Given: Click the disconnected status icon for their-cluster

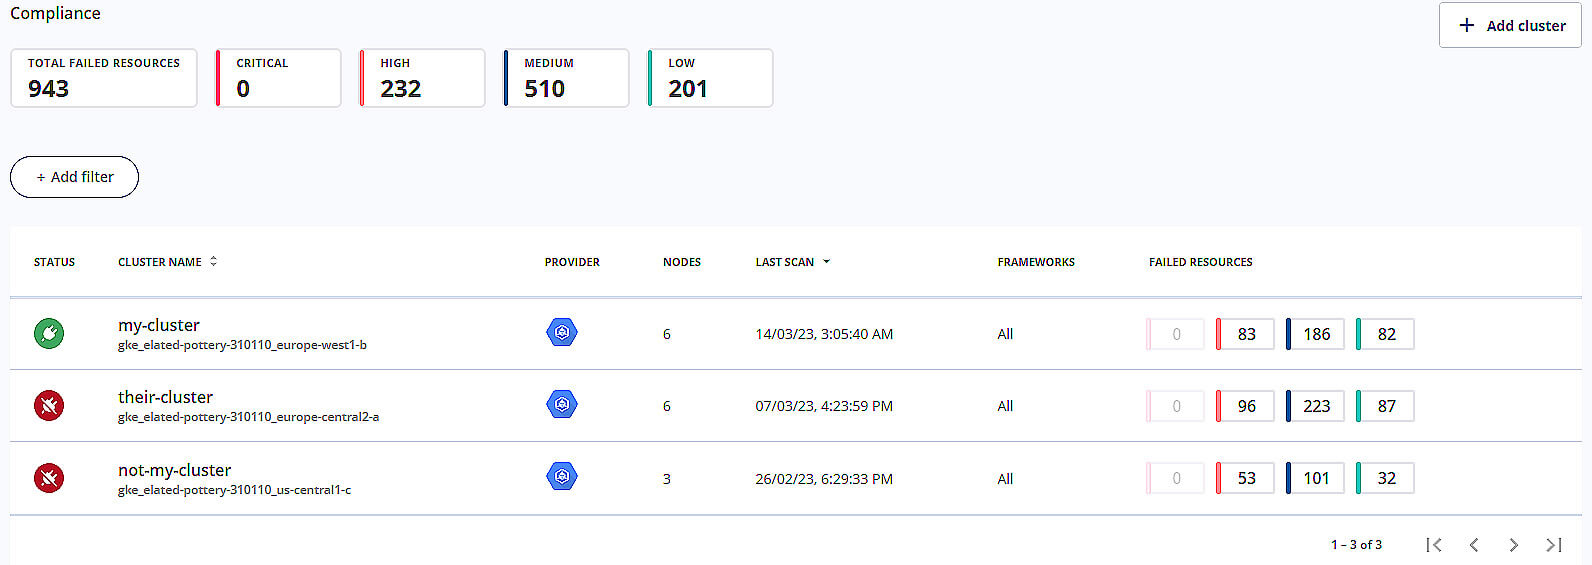Looking at the screenshot, I should click(x=49, y=405).
